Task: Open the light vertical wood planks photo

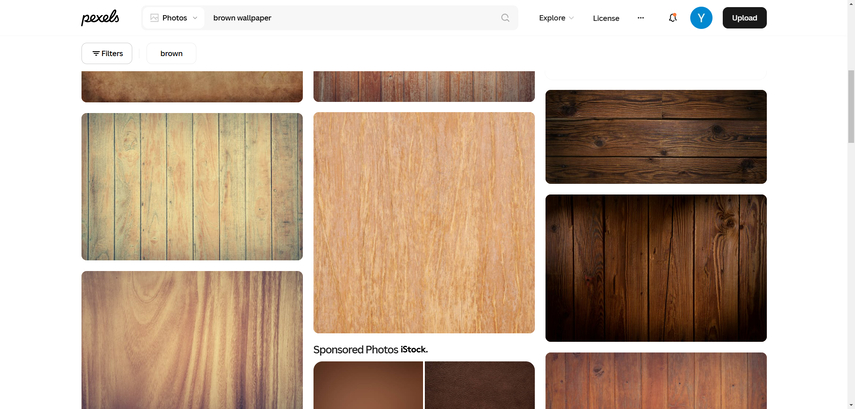Action: [192, 187]
